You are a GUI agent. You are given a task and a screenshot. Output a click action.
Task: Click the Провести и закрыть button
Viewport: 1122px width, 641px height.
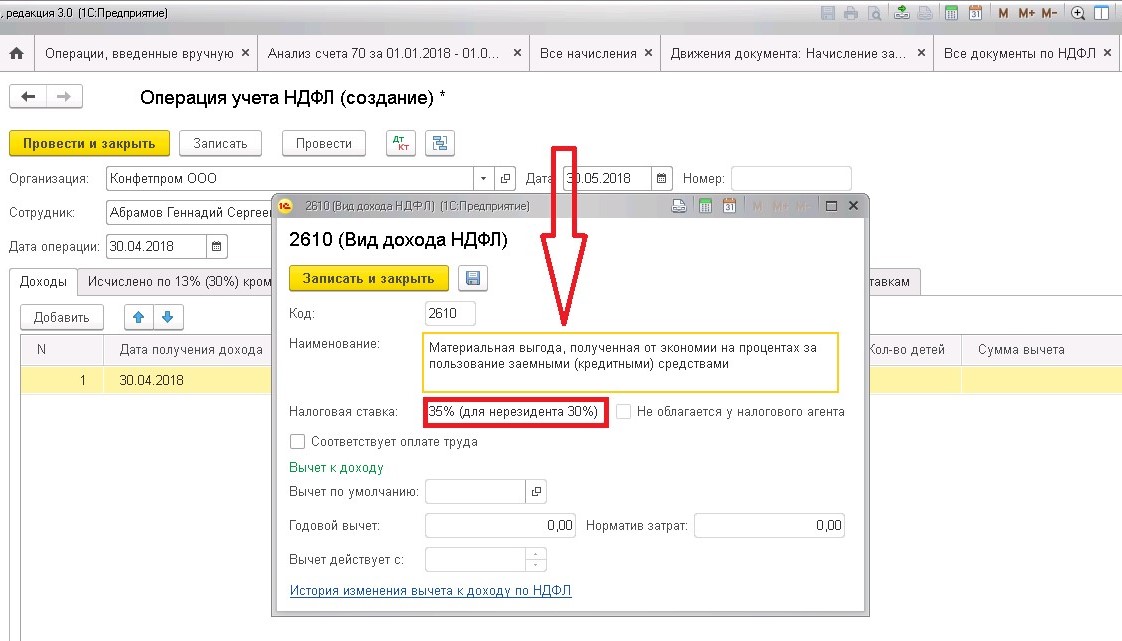click(x=89, y=143)
